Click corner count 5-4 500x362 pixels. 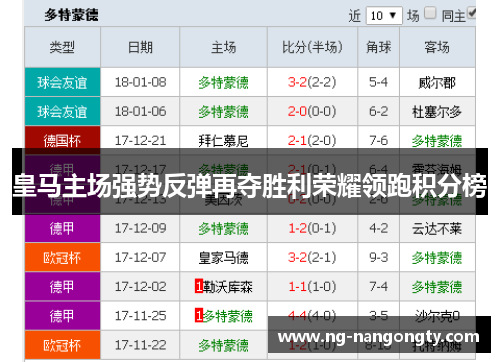[378, 82]
